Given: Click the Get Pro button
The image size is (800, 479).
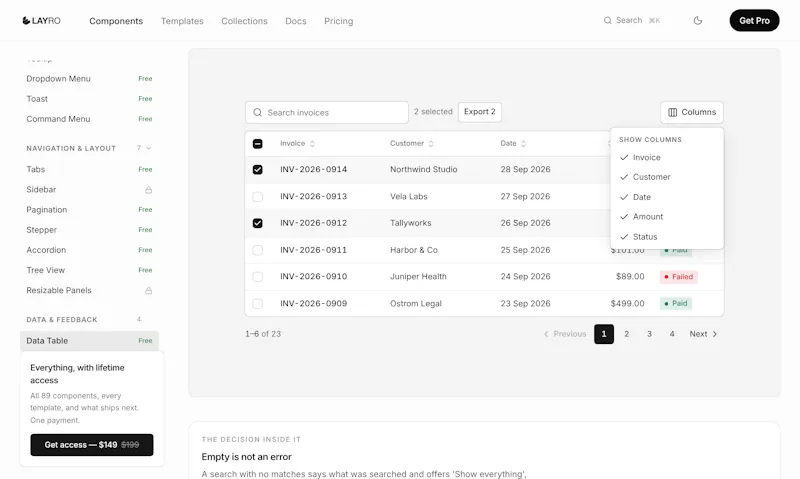Looking at the screenshot, I should tap(754, 20).
